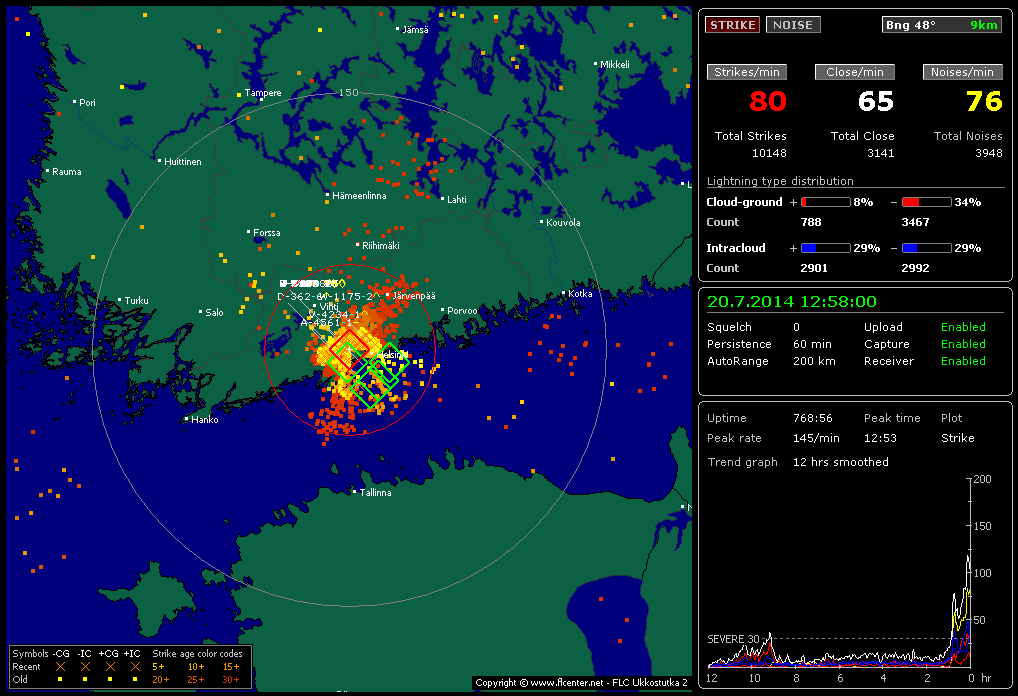Click the Kotka city marker
The image size is (1018, 696).
pos(564,294)
